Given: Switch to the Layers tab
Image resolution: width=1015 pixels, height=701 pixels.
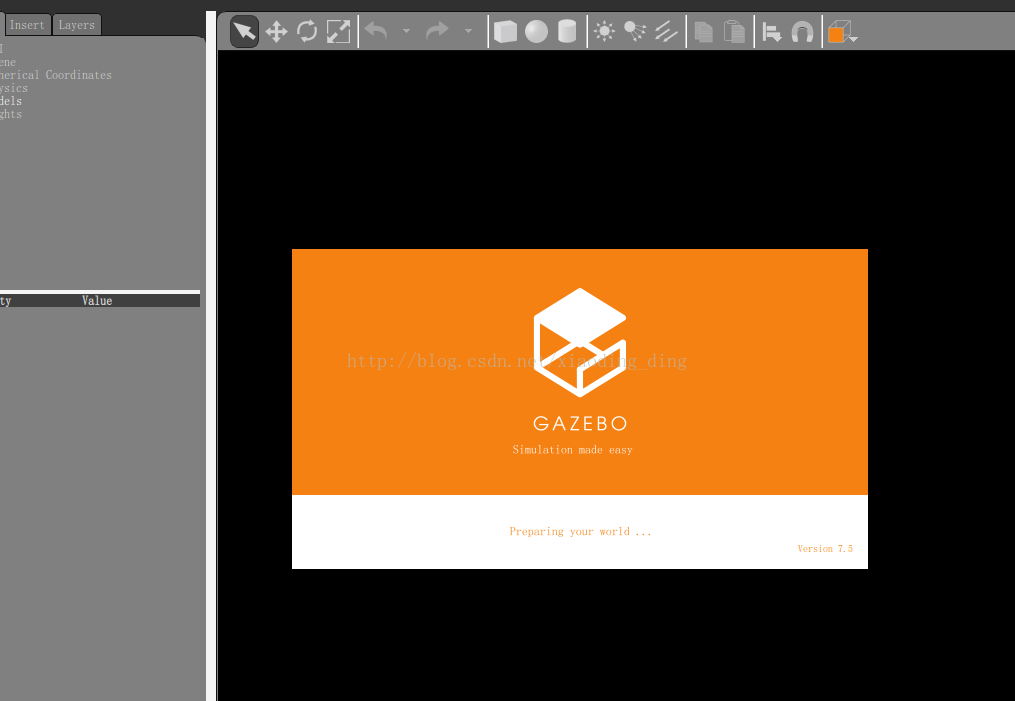Looking at the screenshot, I should coord(76,25).
